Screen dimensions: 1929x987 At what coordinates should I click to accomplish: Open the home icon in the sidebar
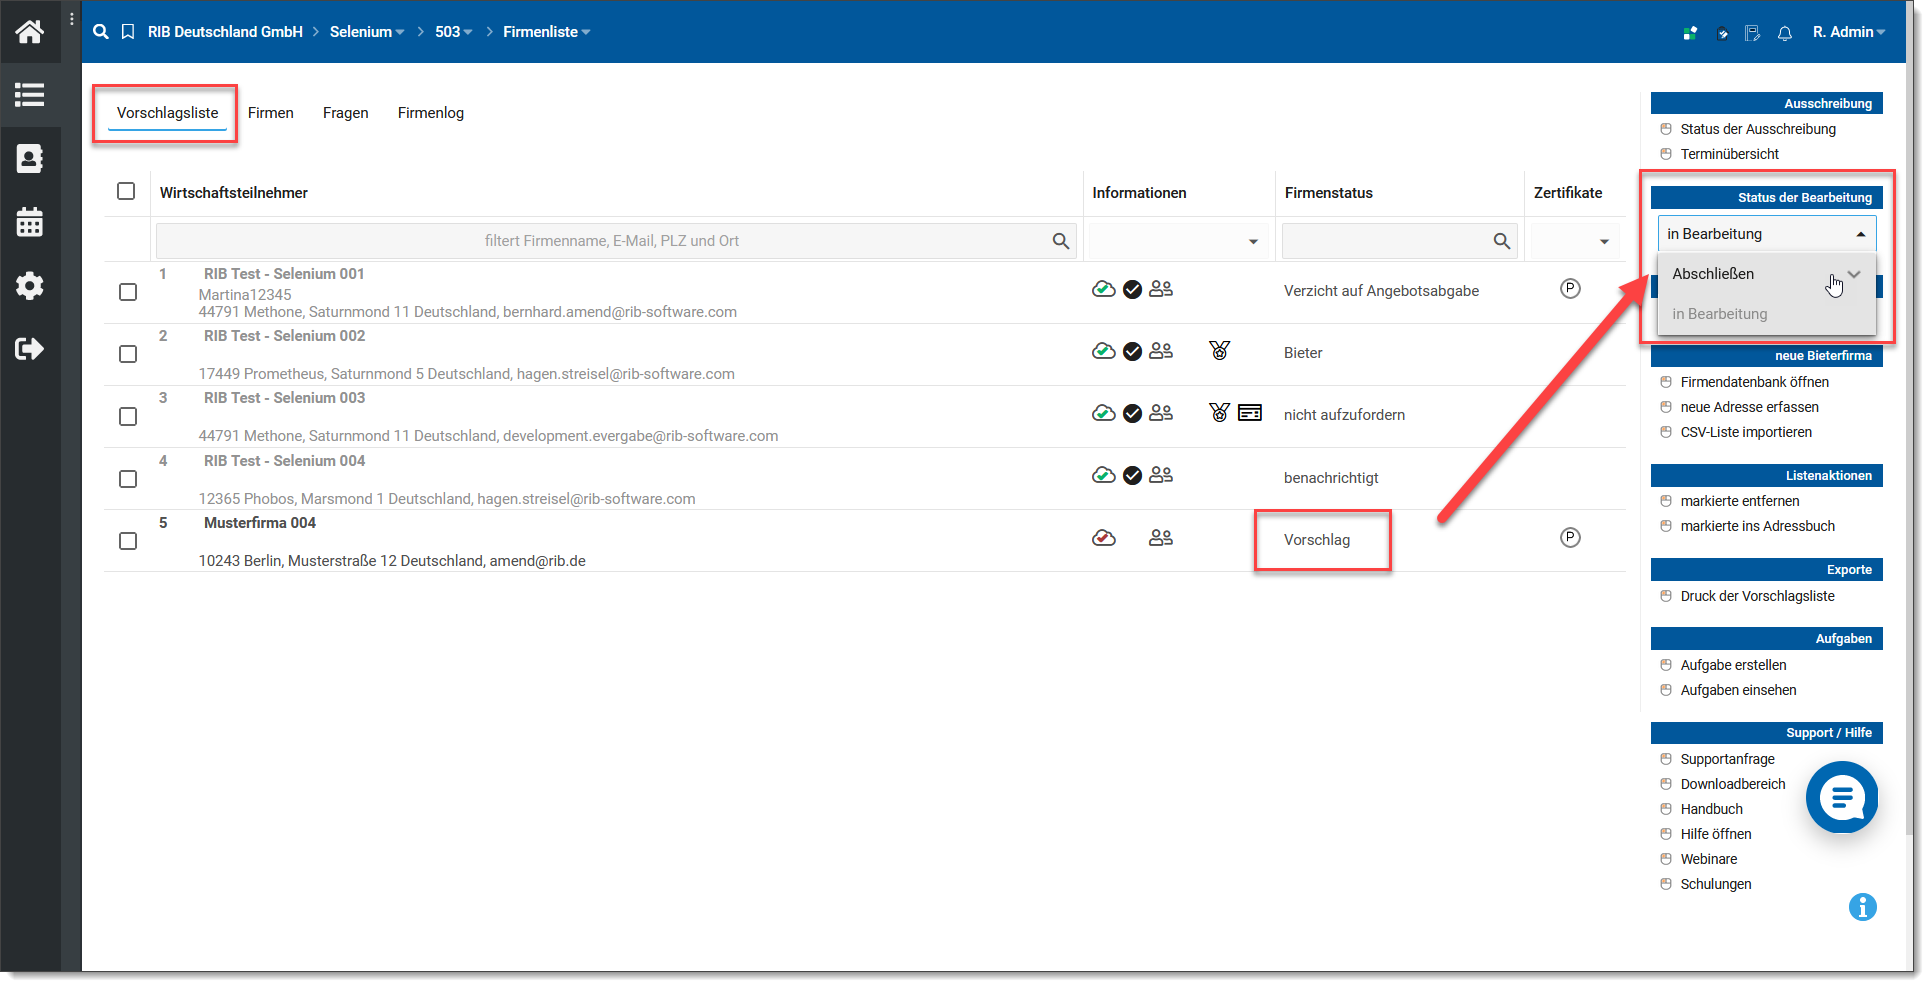[30, 32]
